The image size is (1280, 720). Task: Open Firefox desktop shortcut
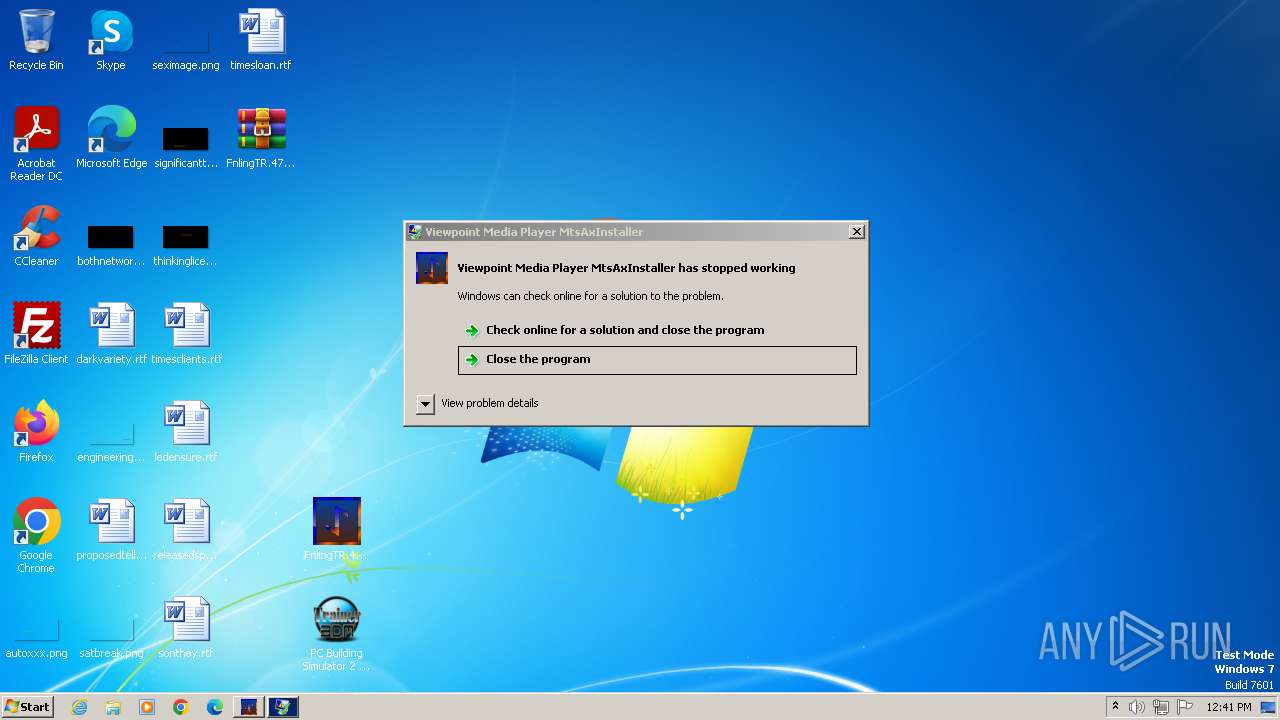coord(36,432)
